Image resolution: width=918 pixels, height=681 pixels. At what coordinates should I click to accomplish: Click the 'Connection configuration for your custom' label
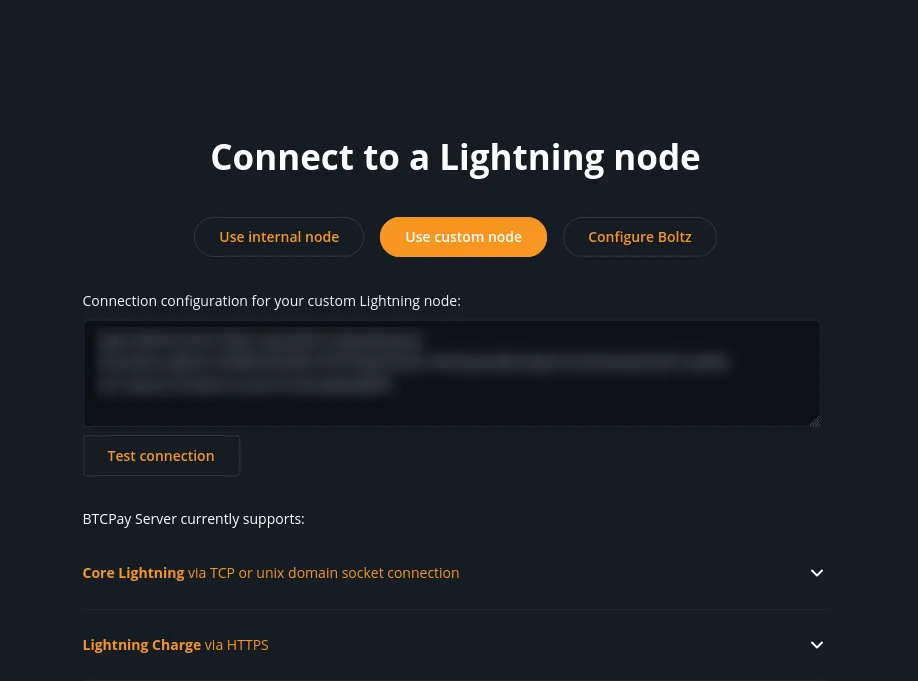[271, 300]
